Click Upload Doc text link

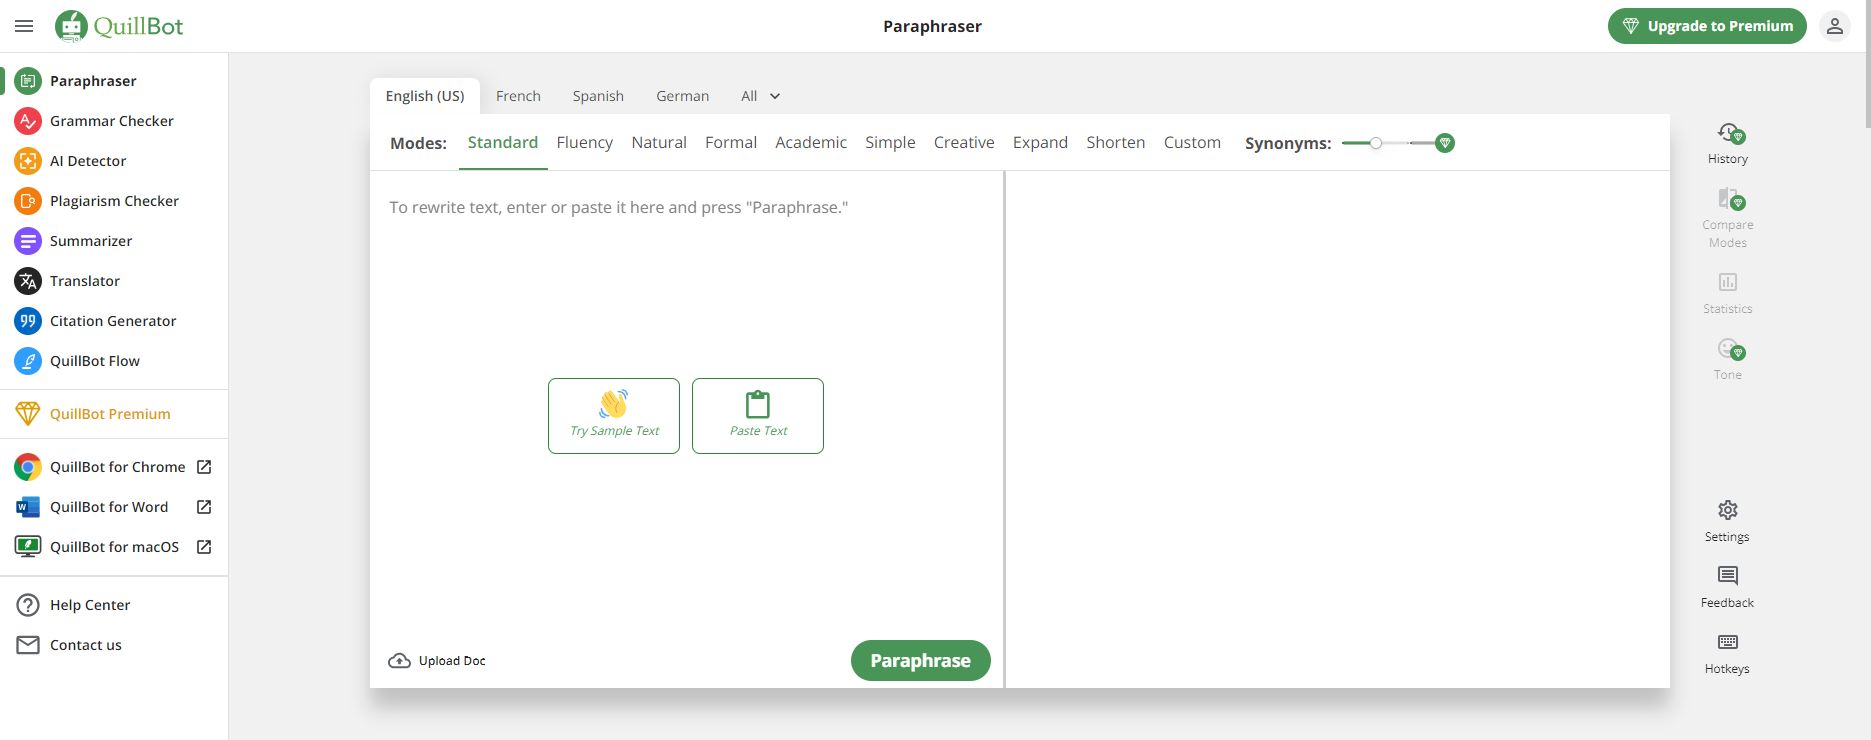[452, 661]
